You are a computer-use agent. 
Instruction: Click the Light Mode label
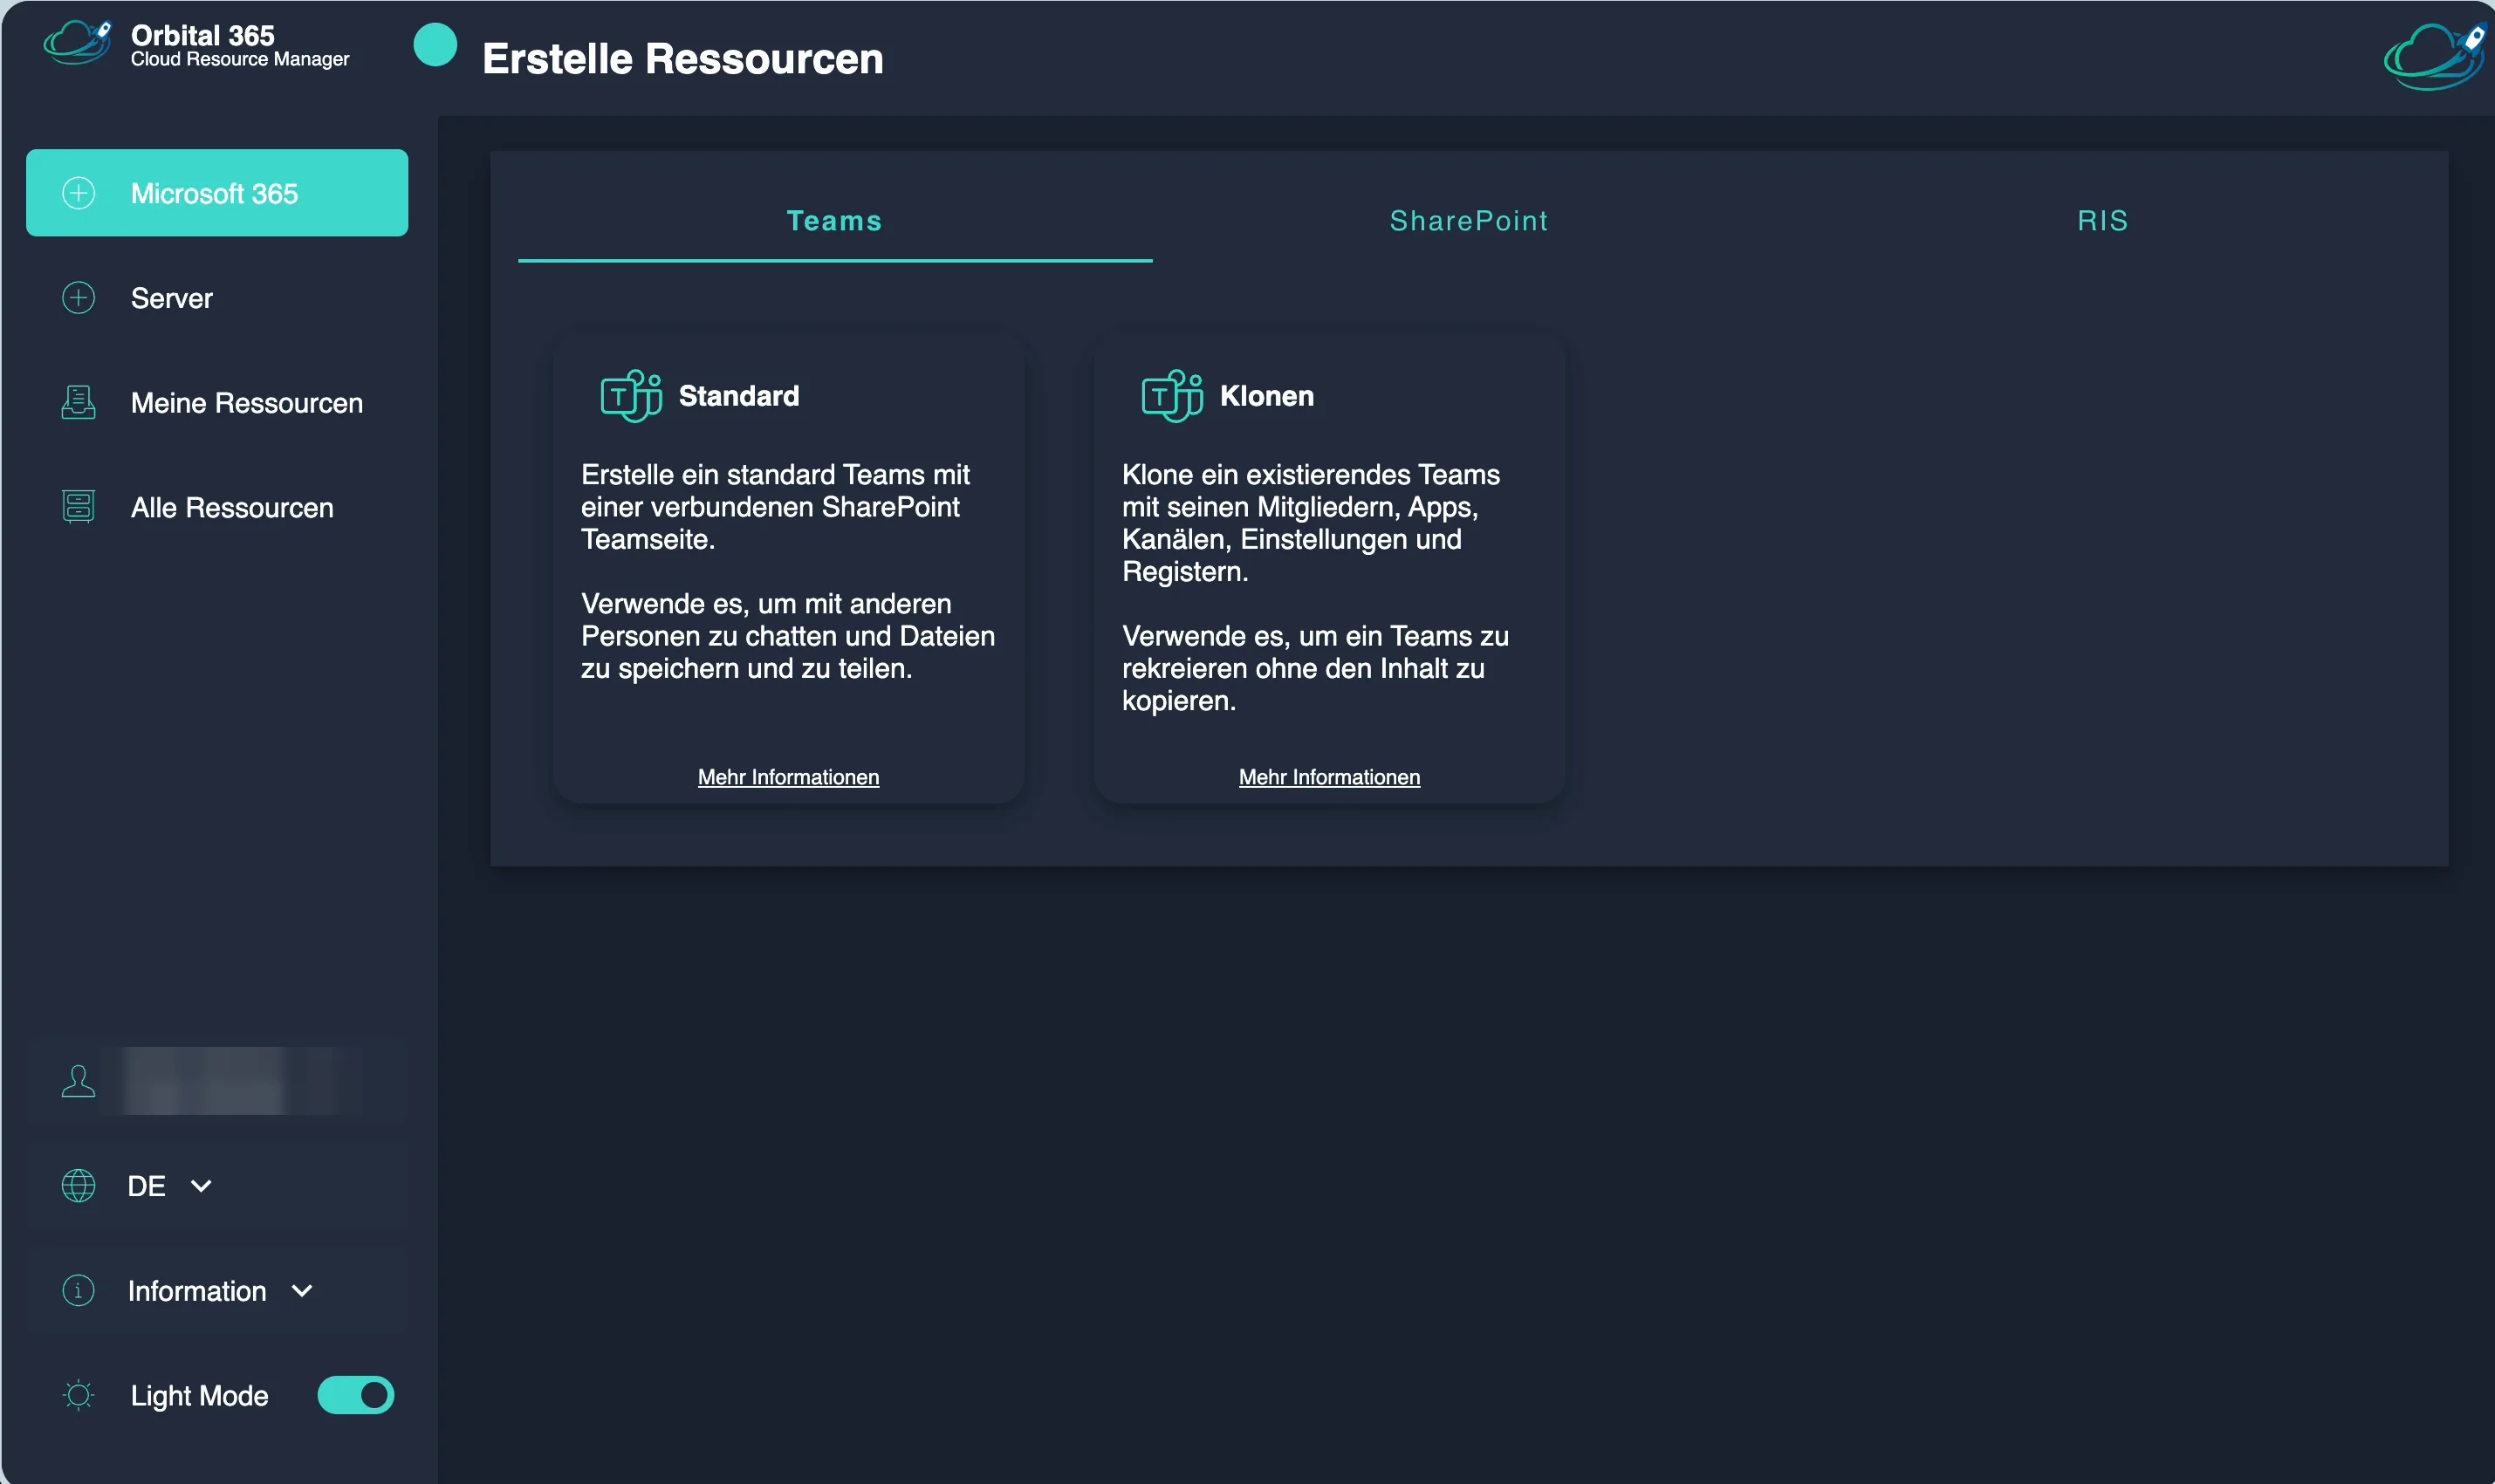point(200,1395)
